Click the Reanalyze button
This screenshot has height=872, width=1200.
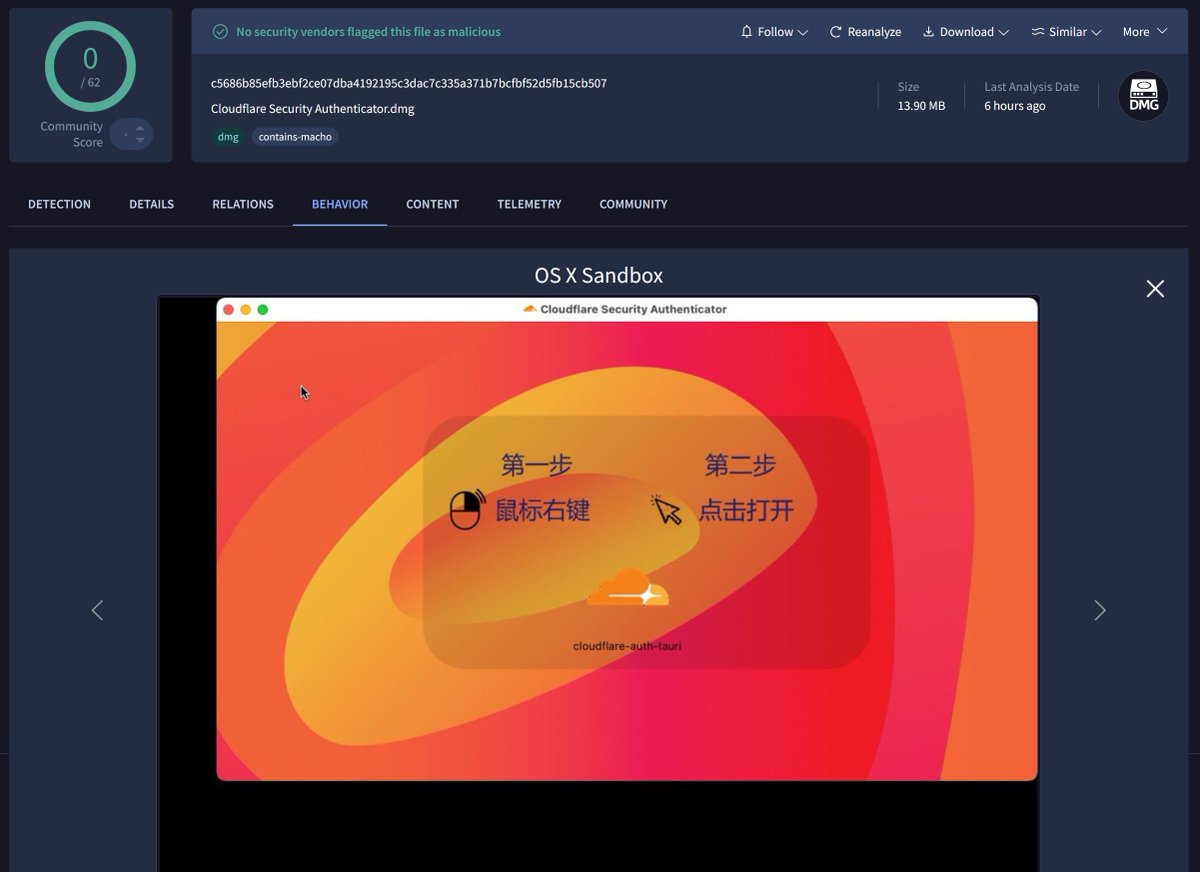865,32
